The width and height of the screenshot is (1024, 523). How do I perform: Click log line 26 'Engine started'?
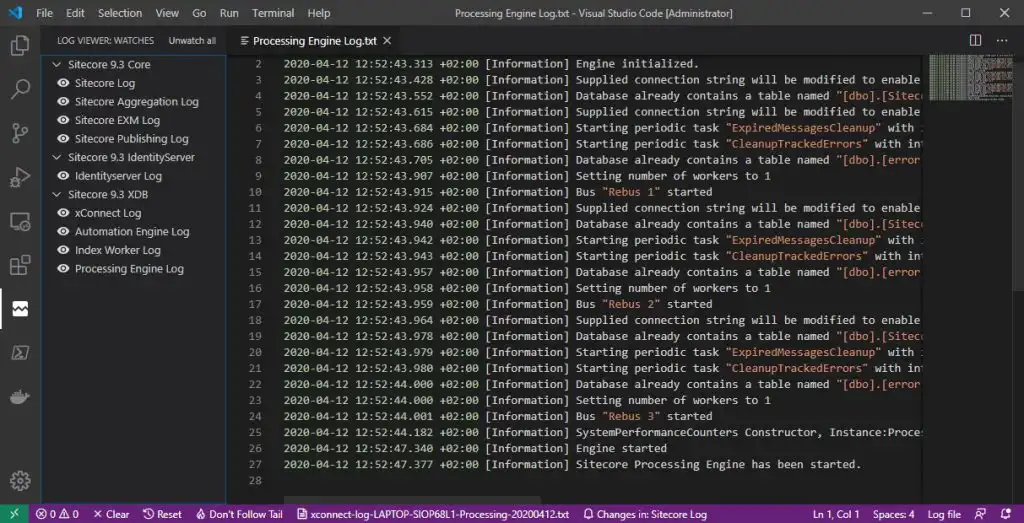pos(620,449)
